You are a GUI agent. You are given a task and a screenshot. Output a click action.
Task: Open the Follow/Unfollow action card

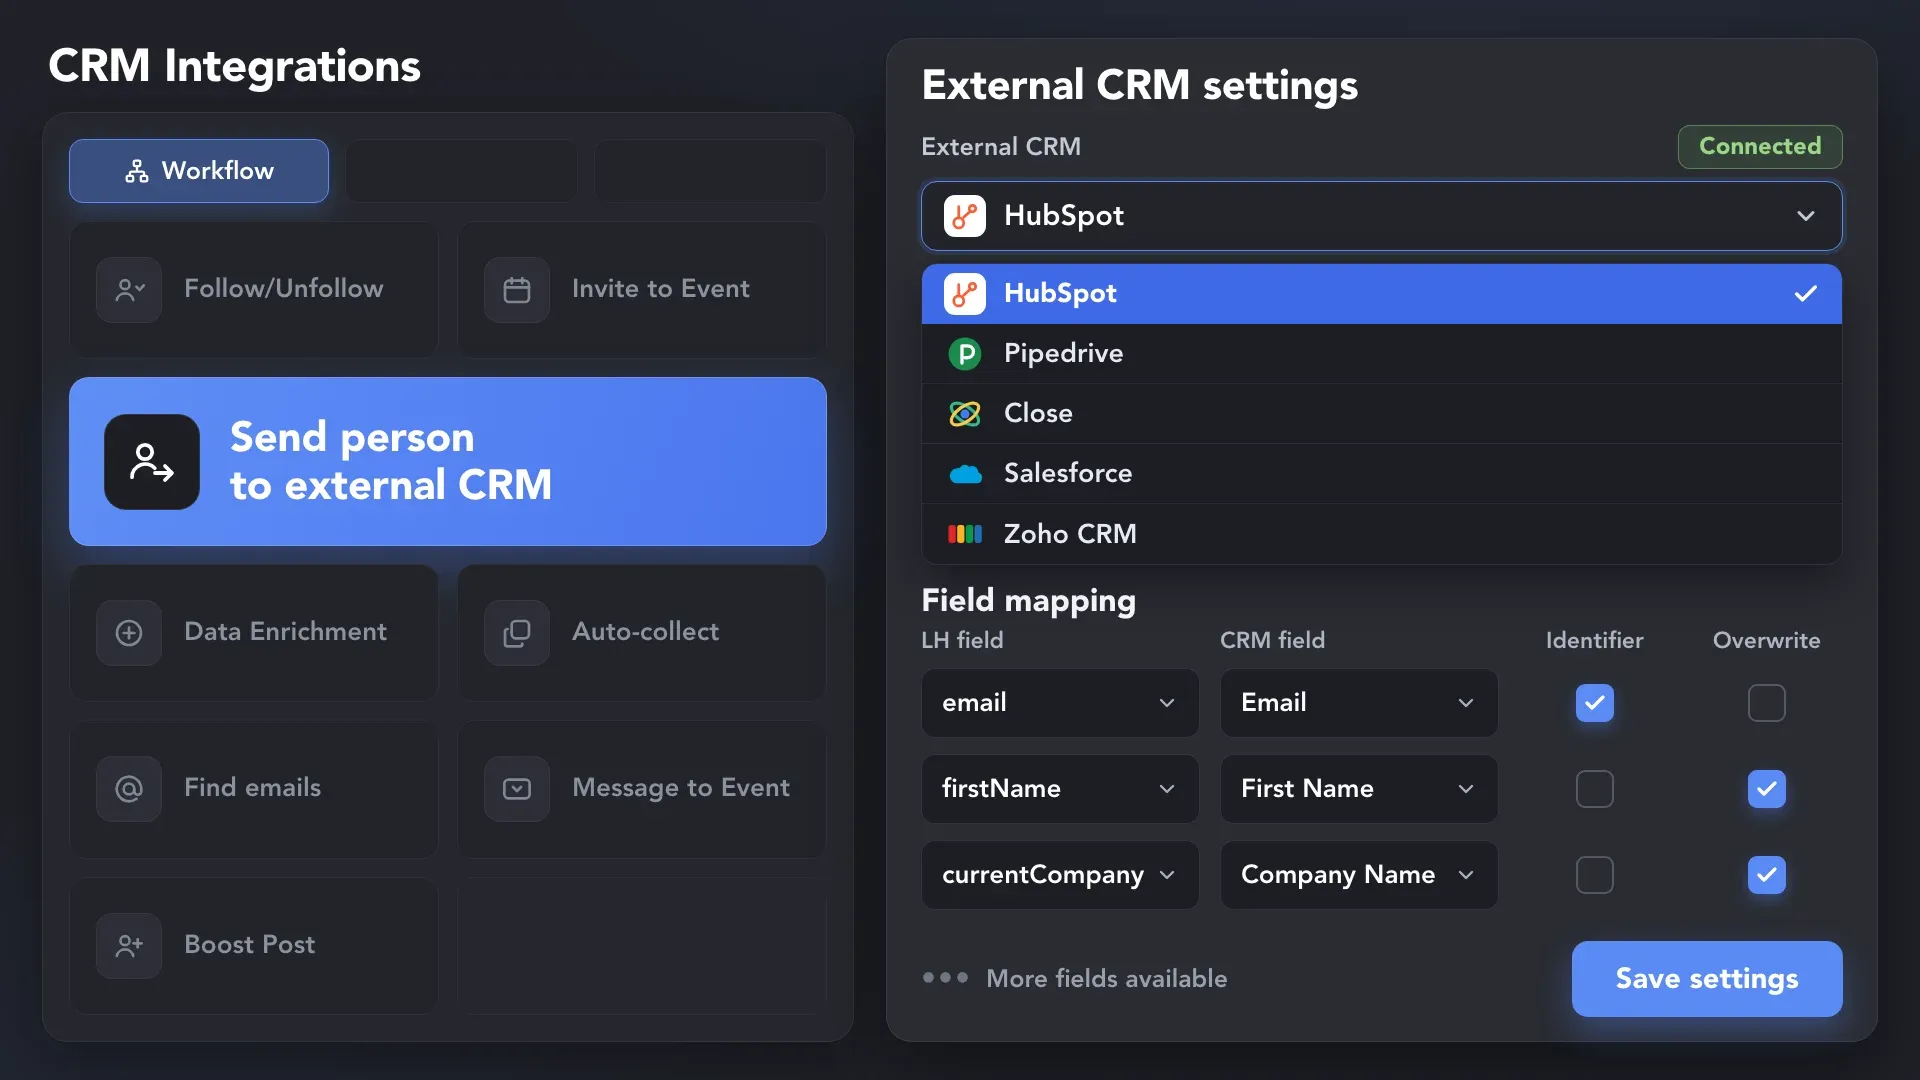coord(254,290)
